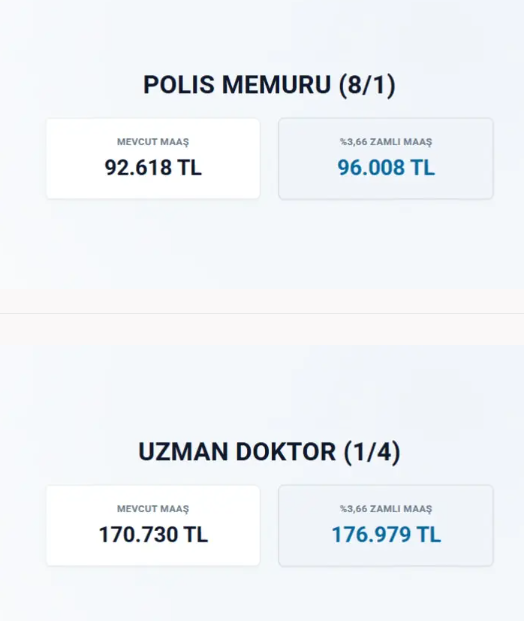Click the 170.730 TL salary amount

153,534
